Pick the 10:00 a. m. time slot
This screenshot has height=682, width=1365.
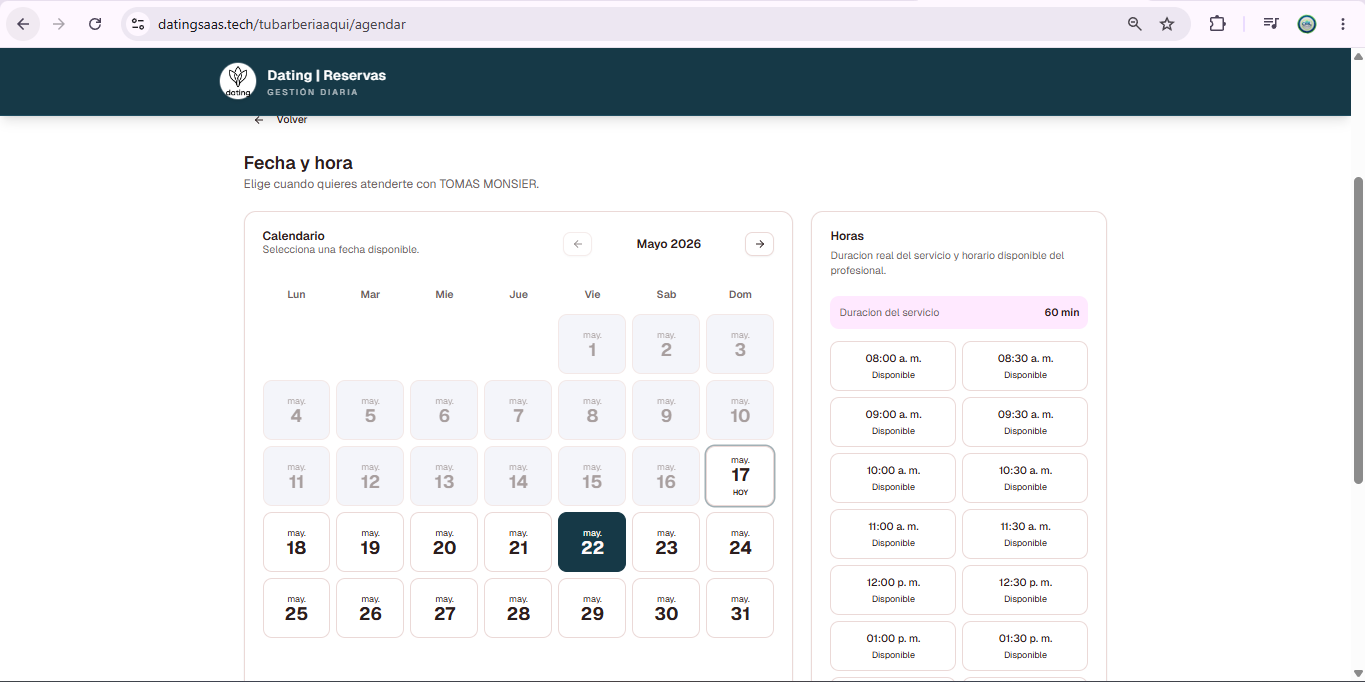[893, 478]
